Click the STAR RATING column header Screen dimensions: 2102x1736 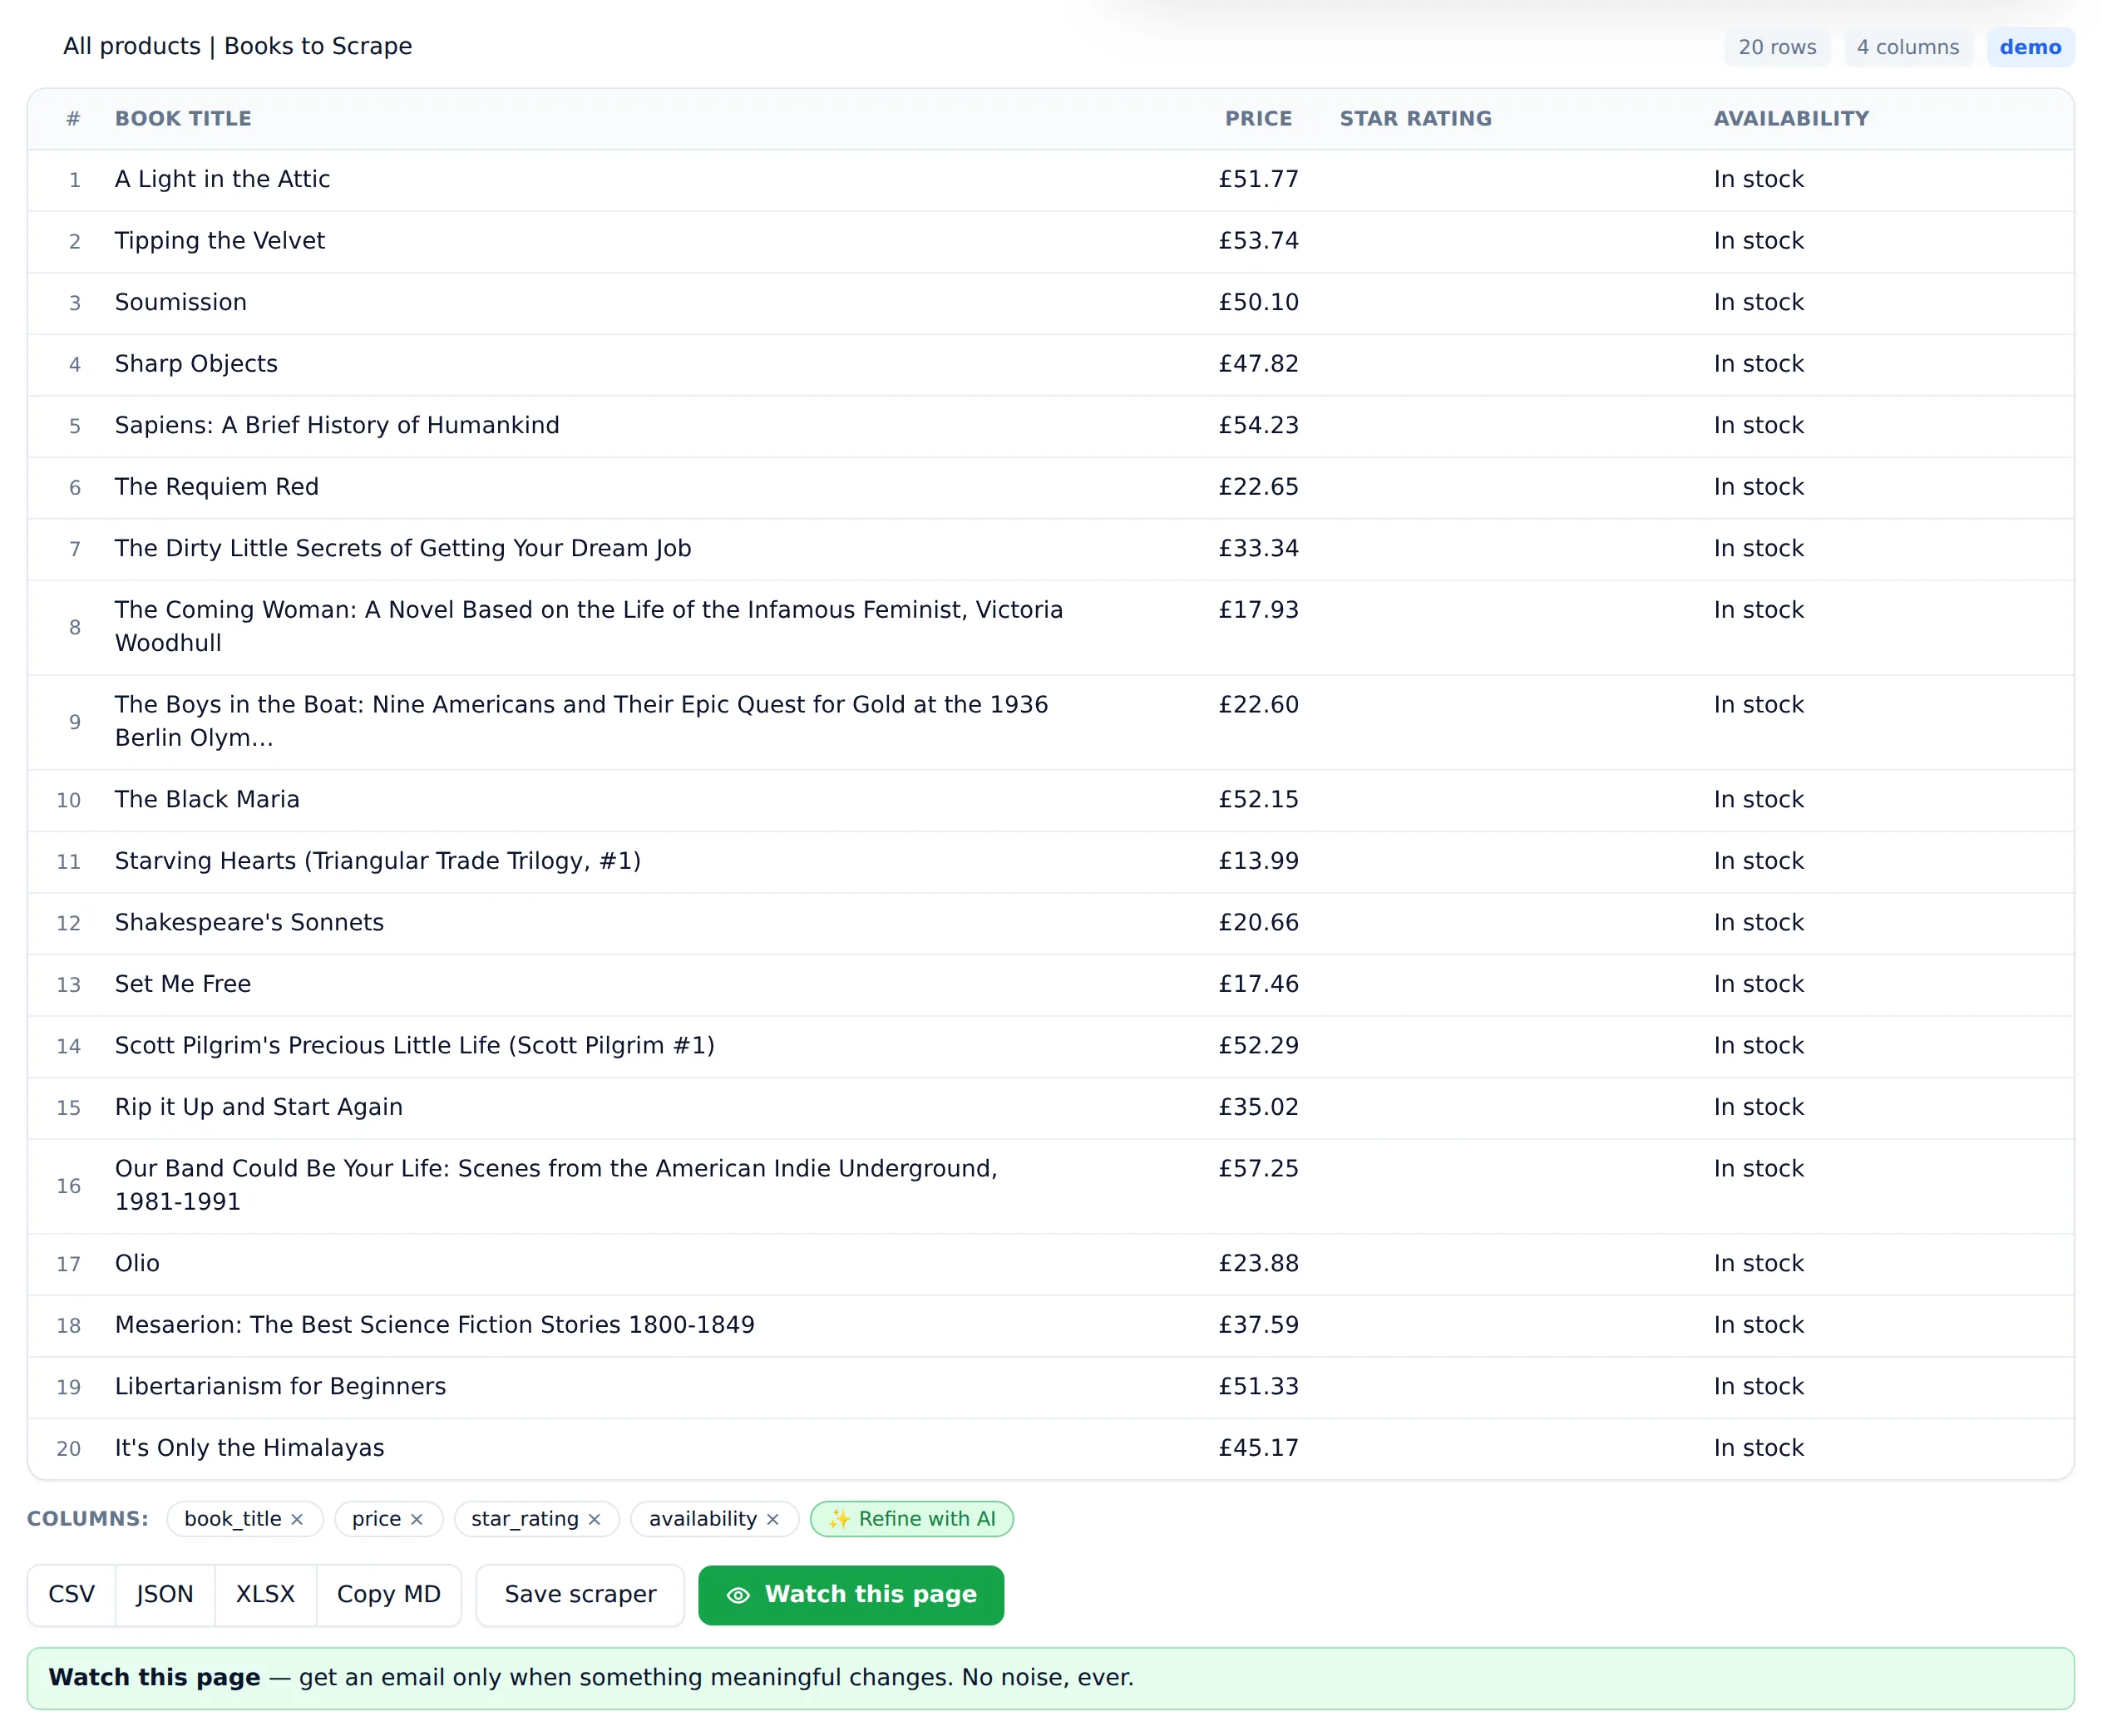point(1415,119)
